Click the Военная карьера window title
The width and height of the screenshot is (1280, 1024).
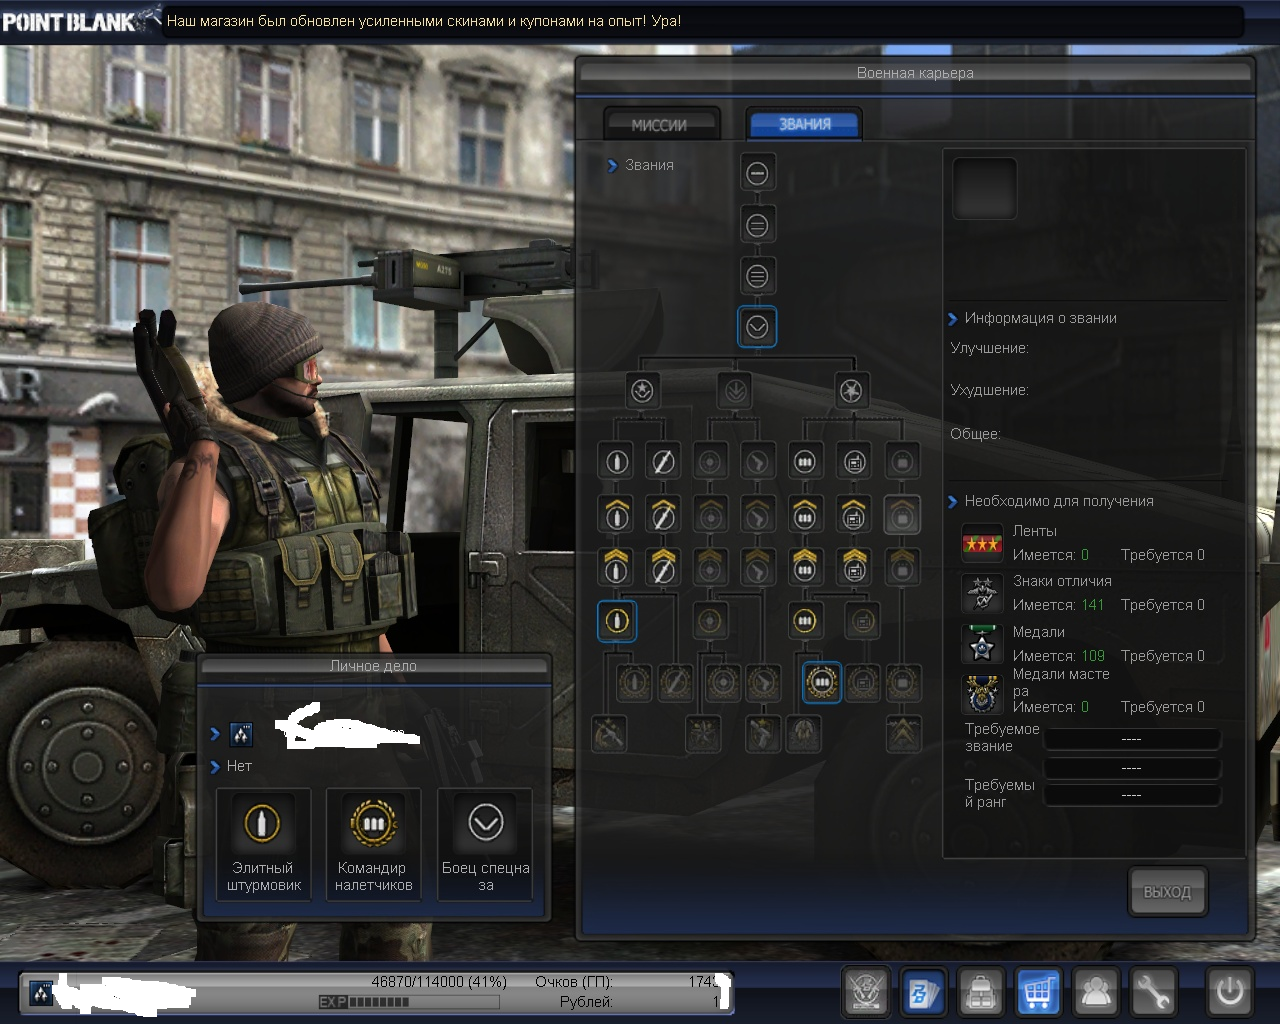pos(915,73)
